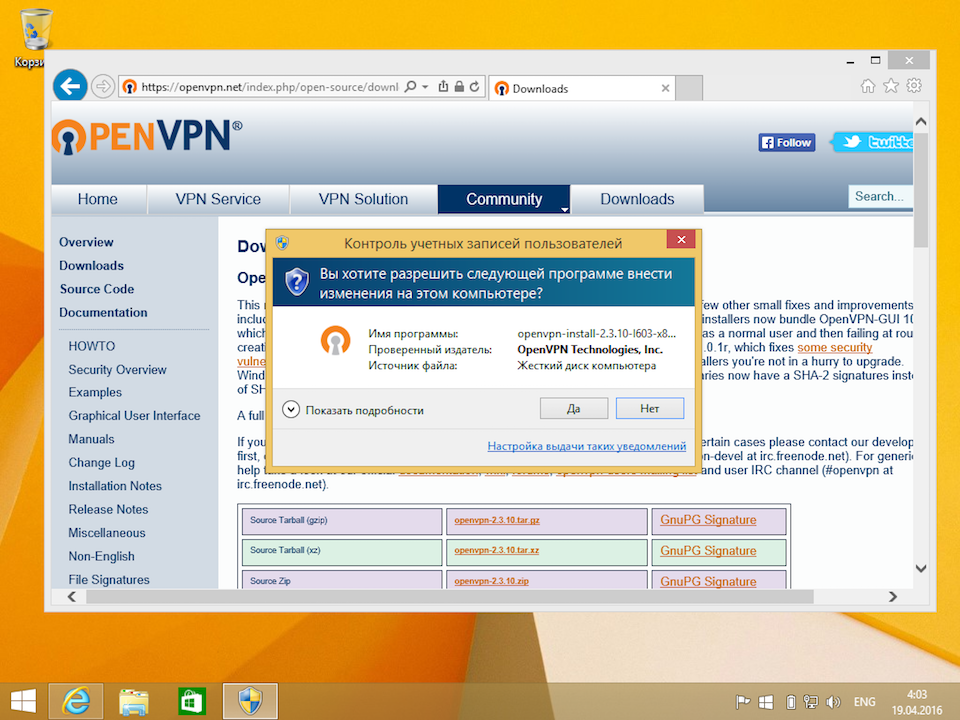Refresh the page with reload icon
Viewport: 960px width, 720px height.
pos(474,87)
